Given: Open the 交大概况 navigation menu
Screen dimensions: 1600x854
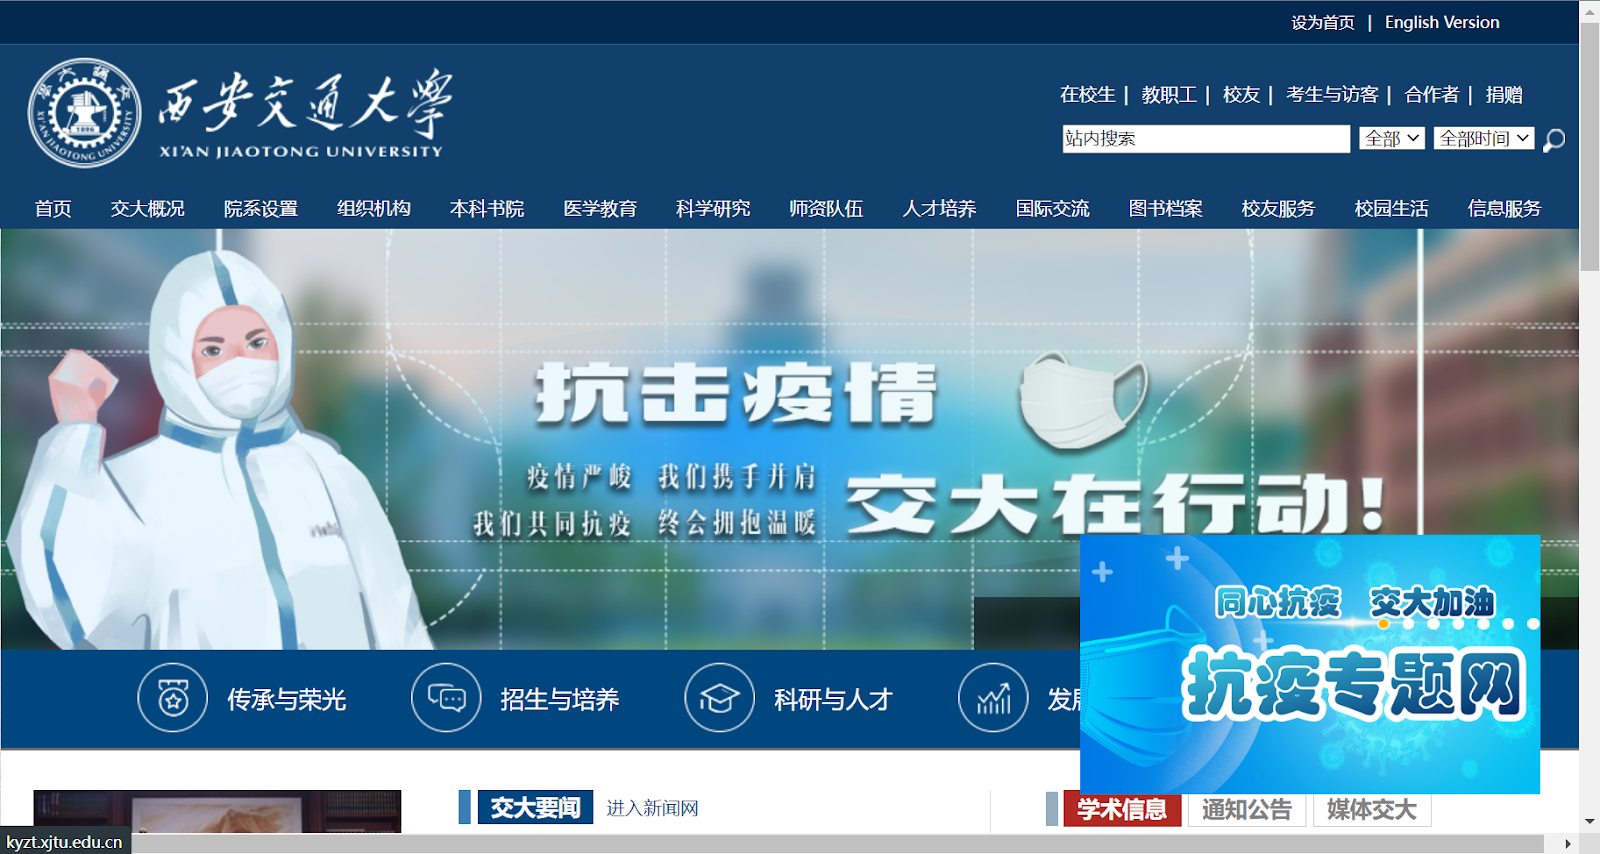Looking at the screenshot, I should click(148, 208).
